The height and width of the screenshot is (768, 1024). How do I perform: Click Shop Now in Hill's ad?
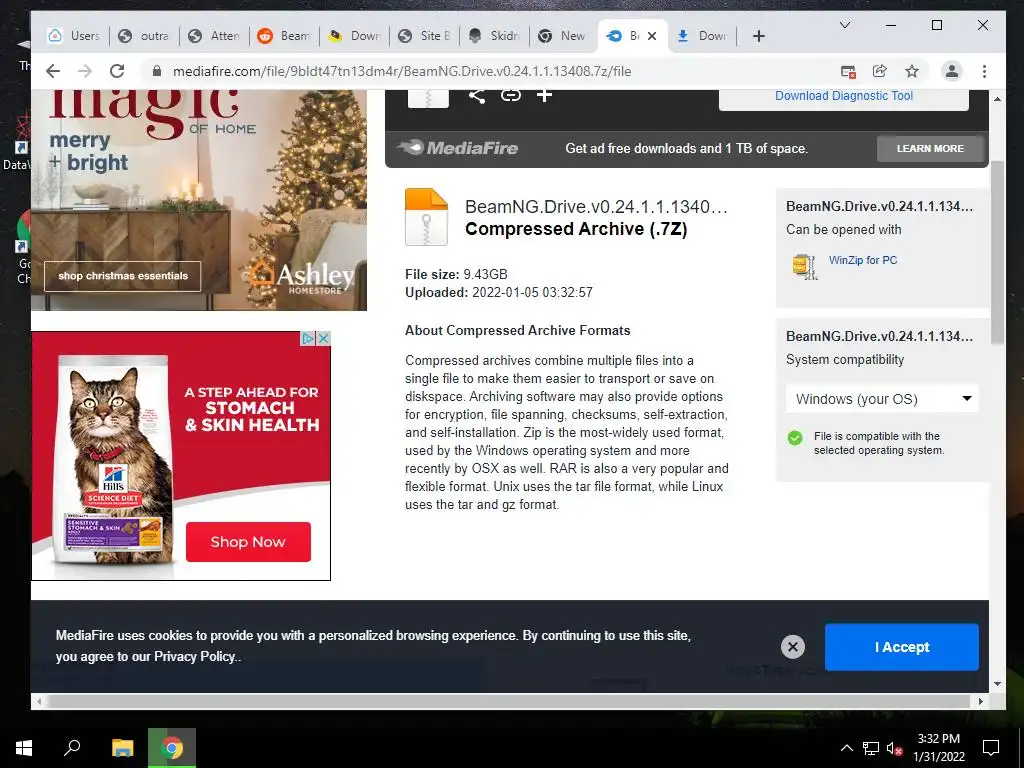click(x=248, y=541)
